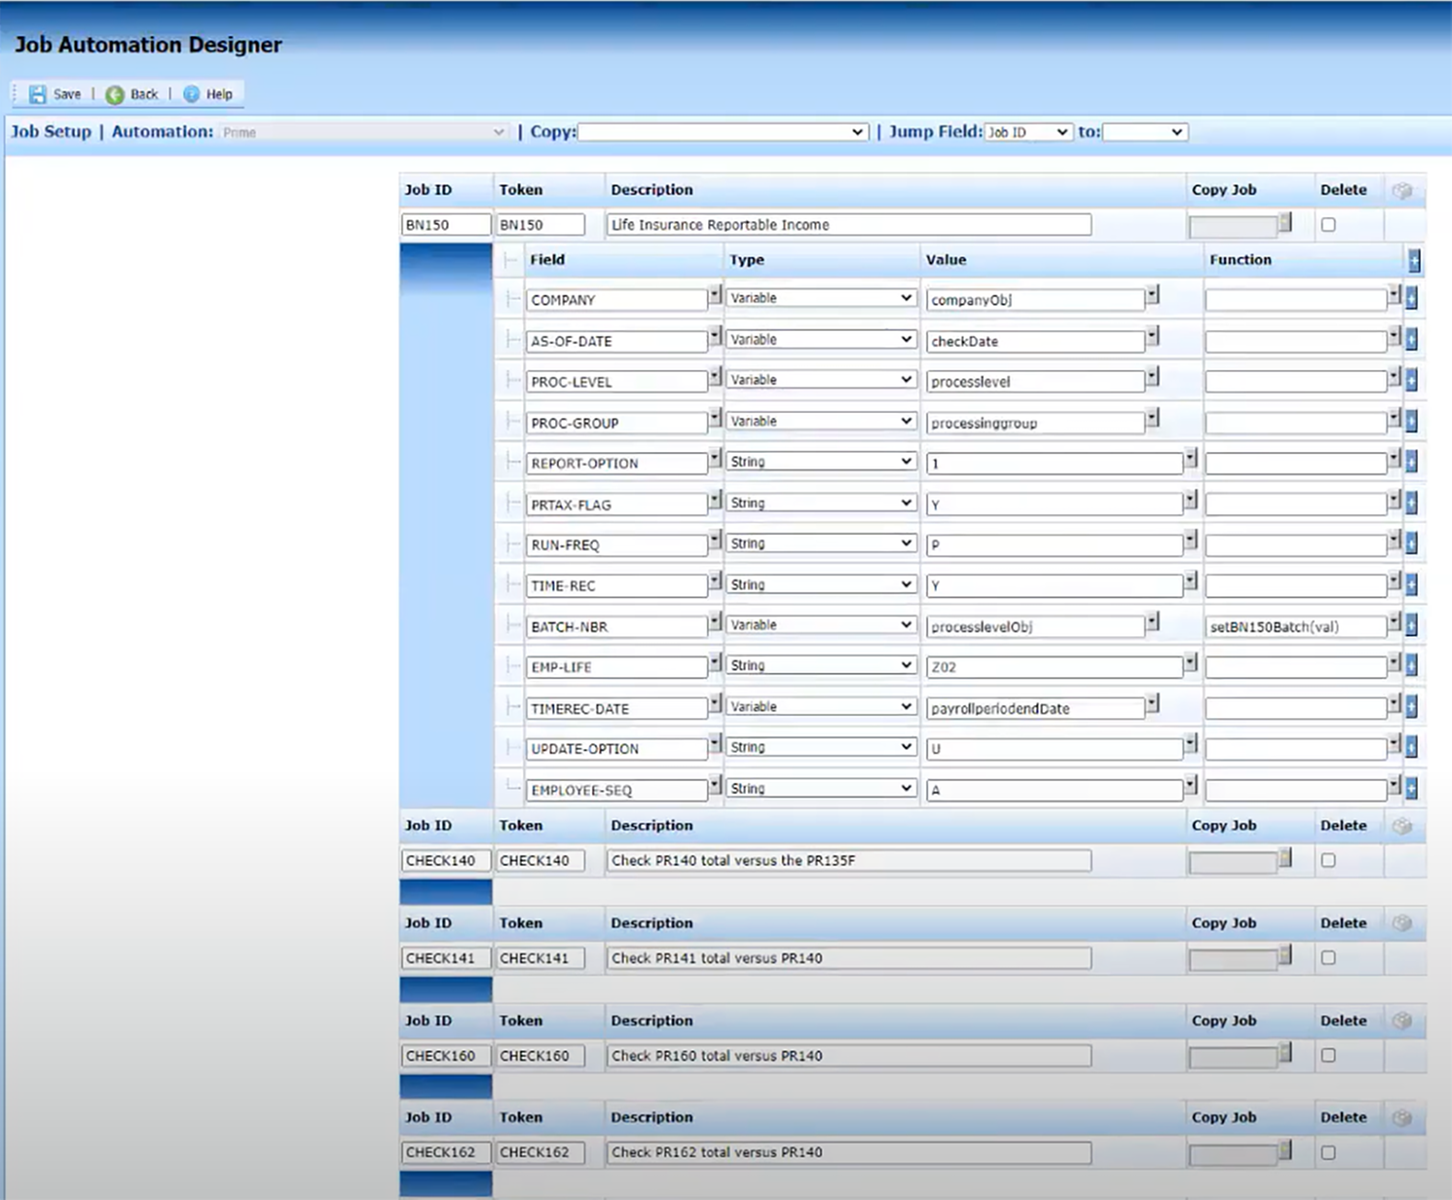Click the lookup icon next to the COMPANY field
The height and width of the screenshot is (1200, 1452).
point(713,295)
